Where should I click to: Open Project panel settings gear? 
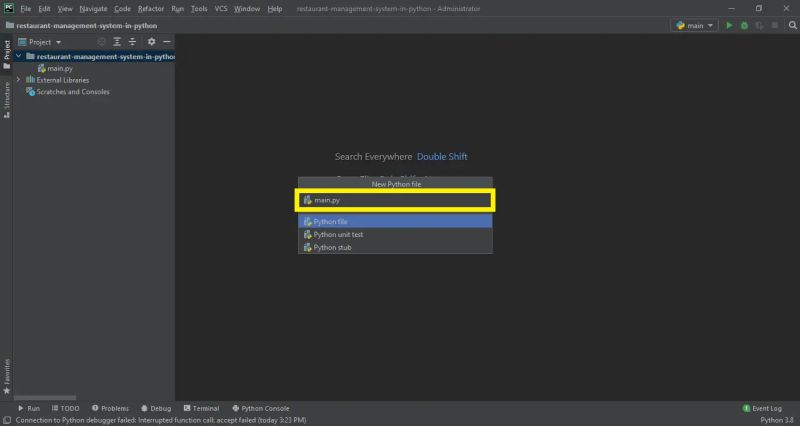[152, 42]
